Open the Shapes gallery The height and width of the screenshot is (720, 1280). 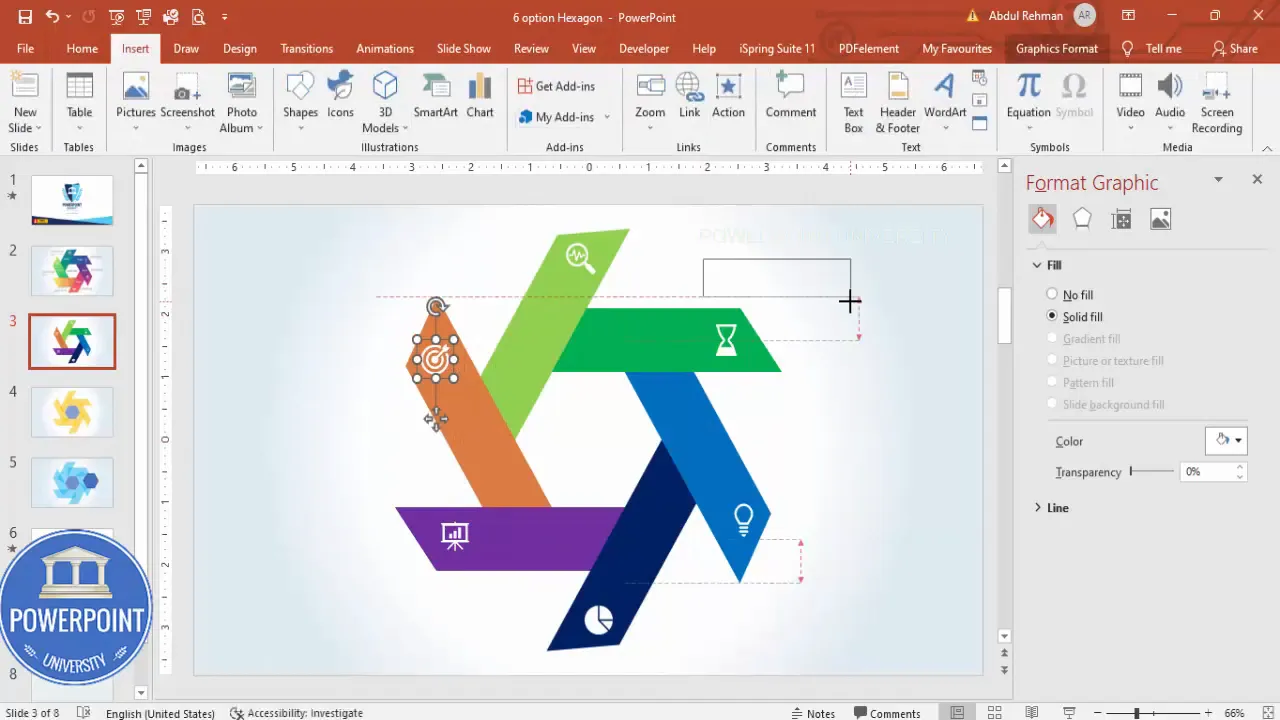point(300,103)
